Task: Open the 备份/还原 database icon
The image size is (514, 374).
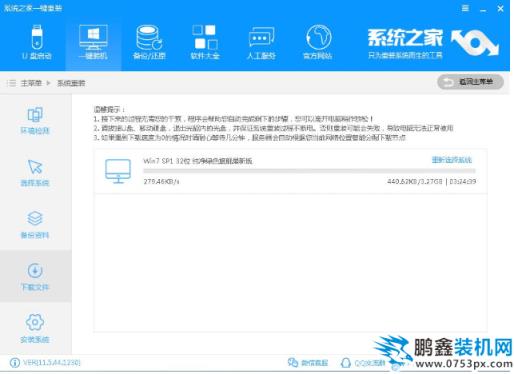Action: (149, 42)
